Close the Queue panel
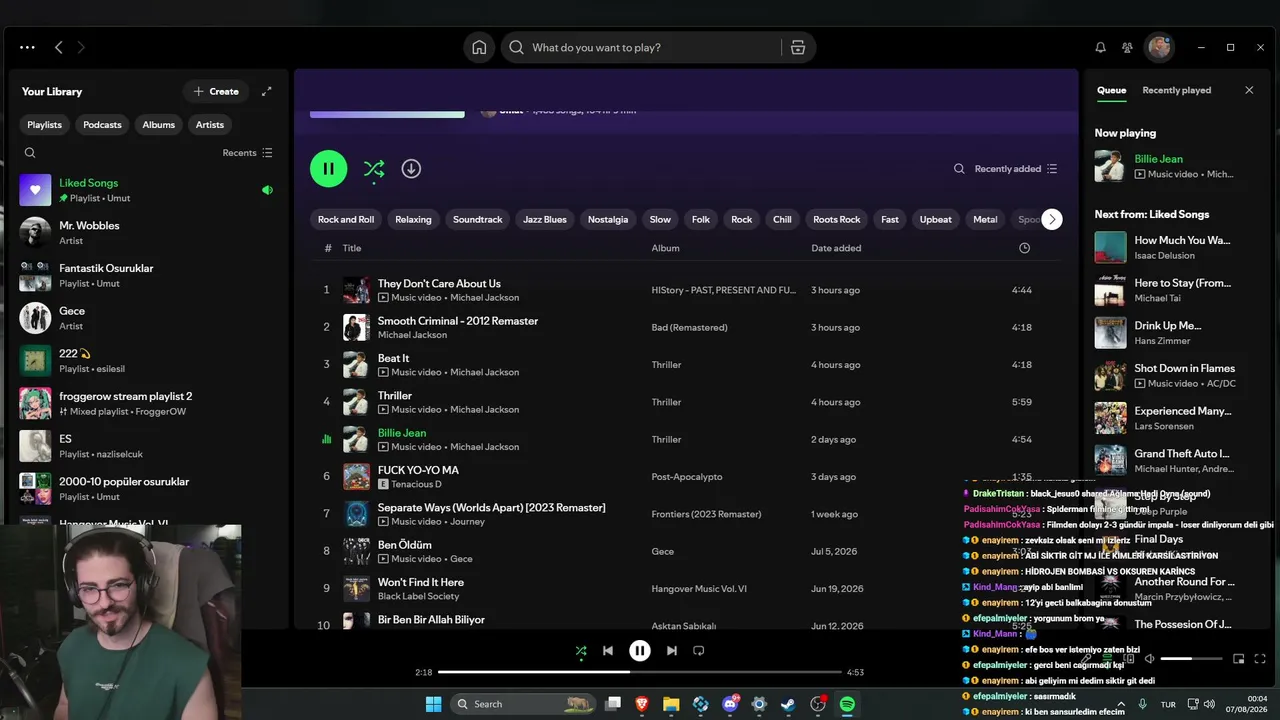The width and height of the screenshot is (1280, 720). click(1249, 90)
